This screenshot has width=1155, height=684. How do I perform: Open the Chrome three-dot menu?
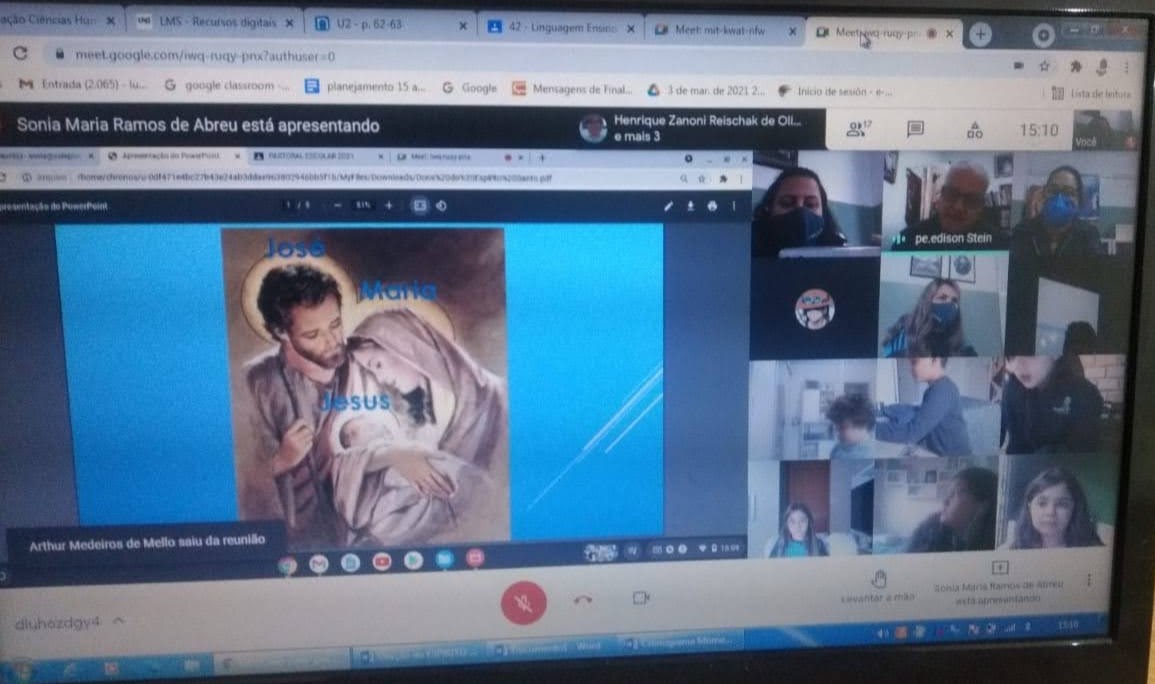1126,68
